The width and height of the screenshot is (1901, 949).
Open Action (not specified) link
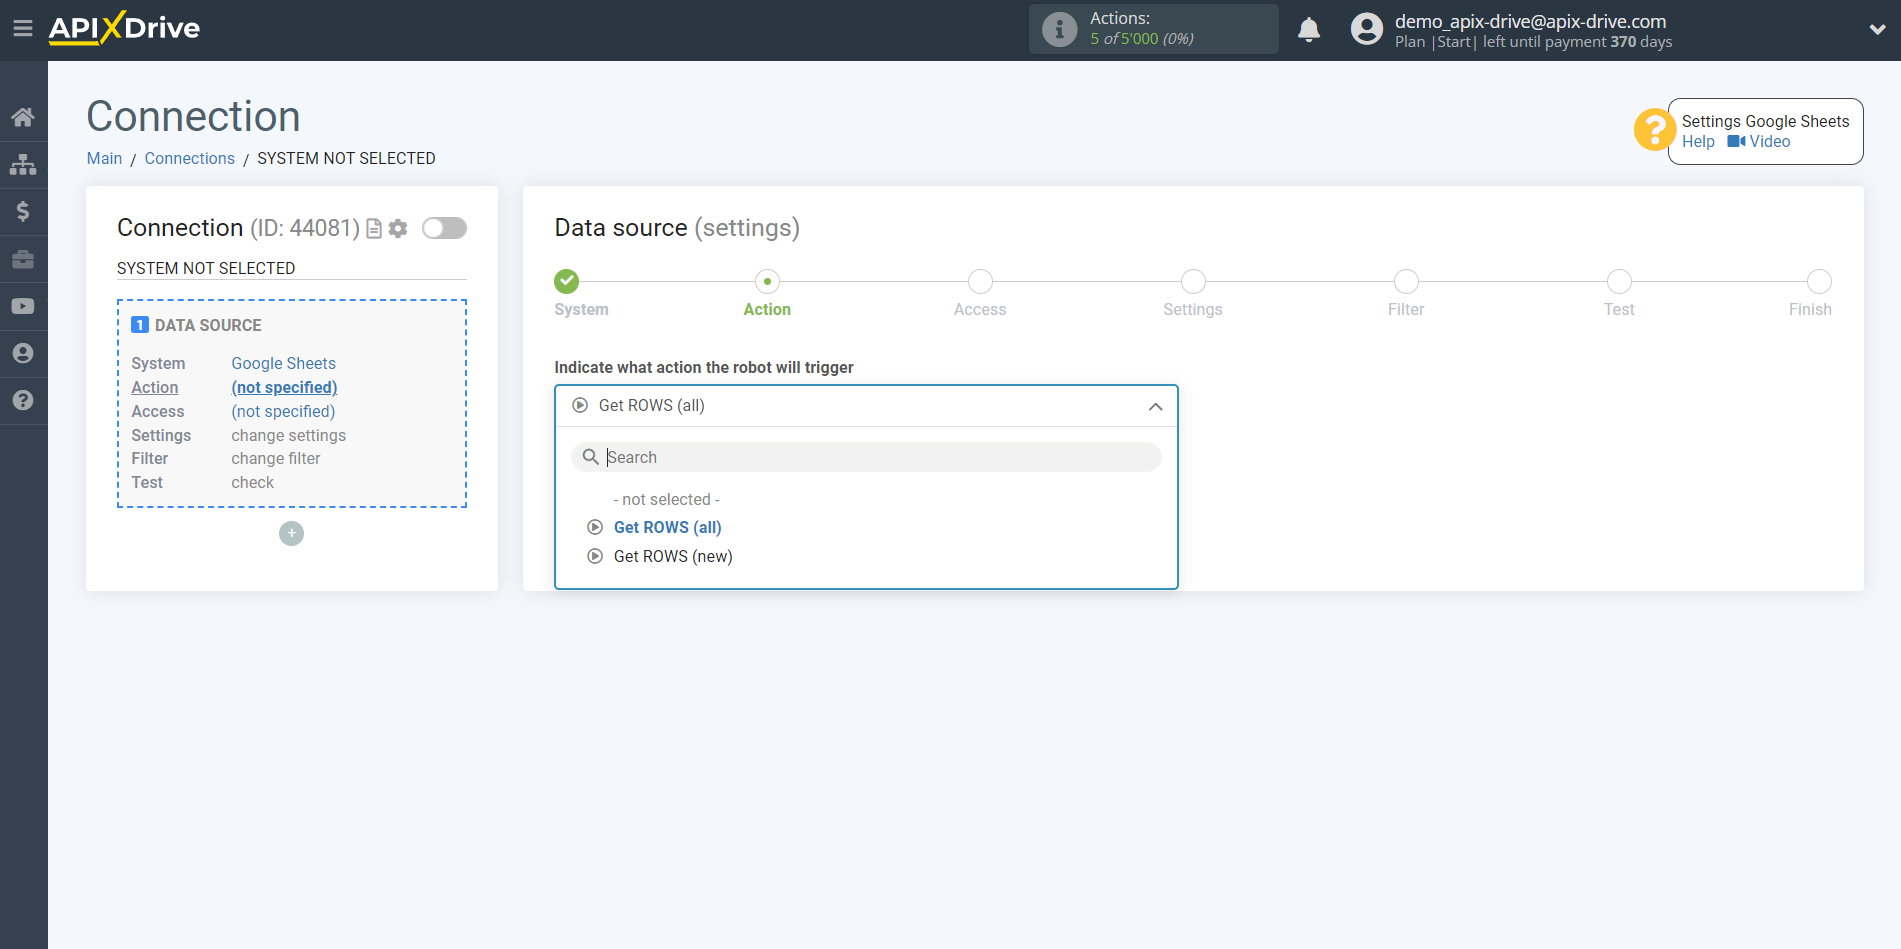(284, 387)
